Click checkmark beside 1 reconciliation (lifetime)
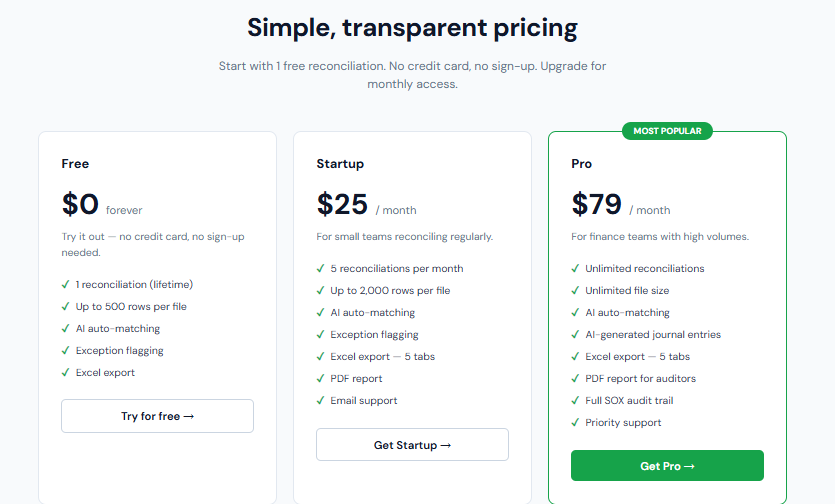Screen dimensions: 835x504 pyautogui.click(x=65, y=285)
